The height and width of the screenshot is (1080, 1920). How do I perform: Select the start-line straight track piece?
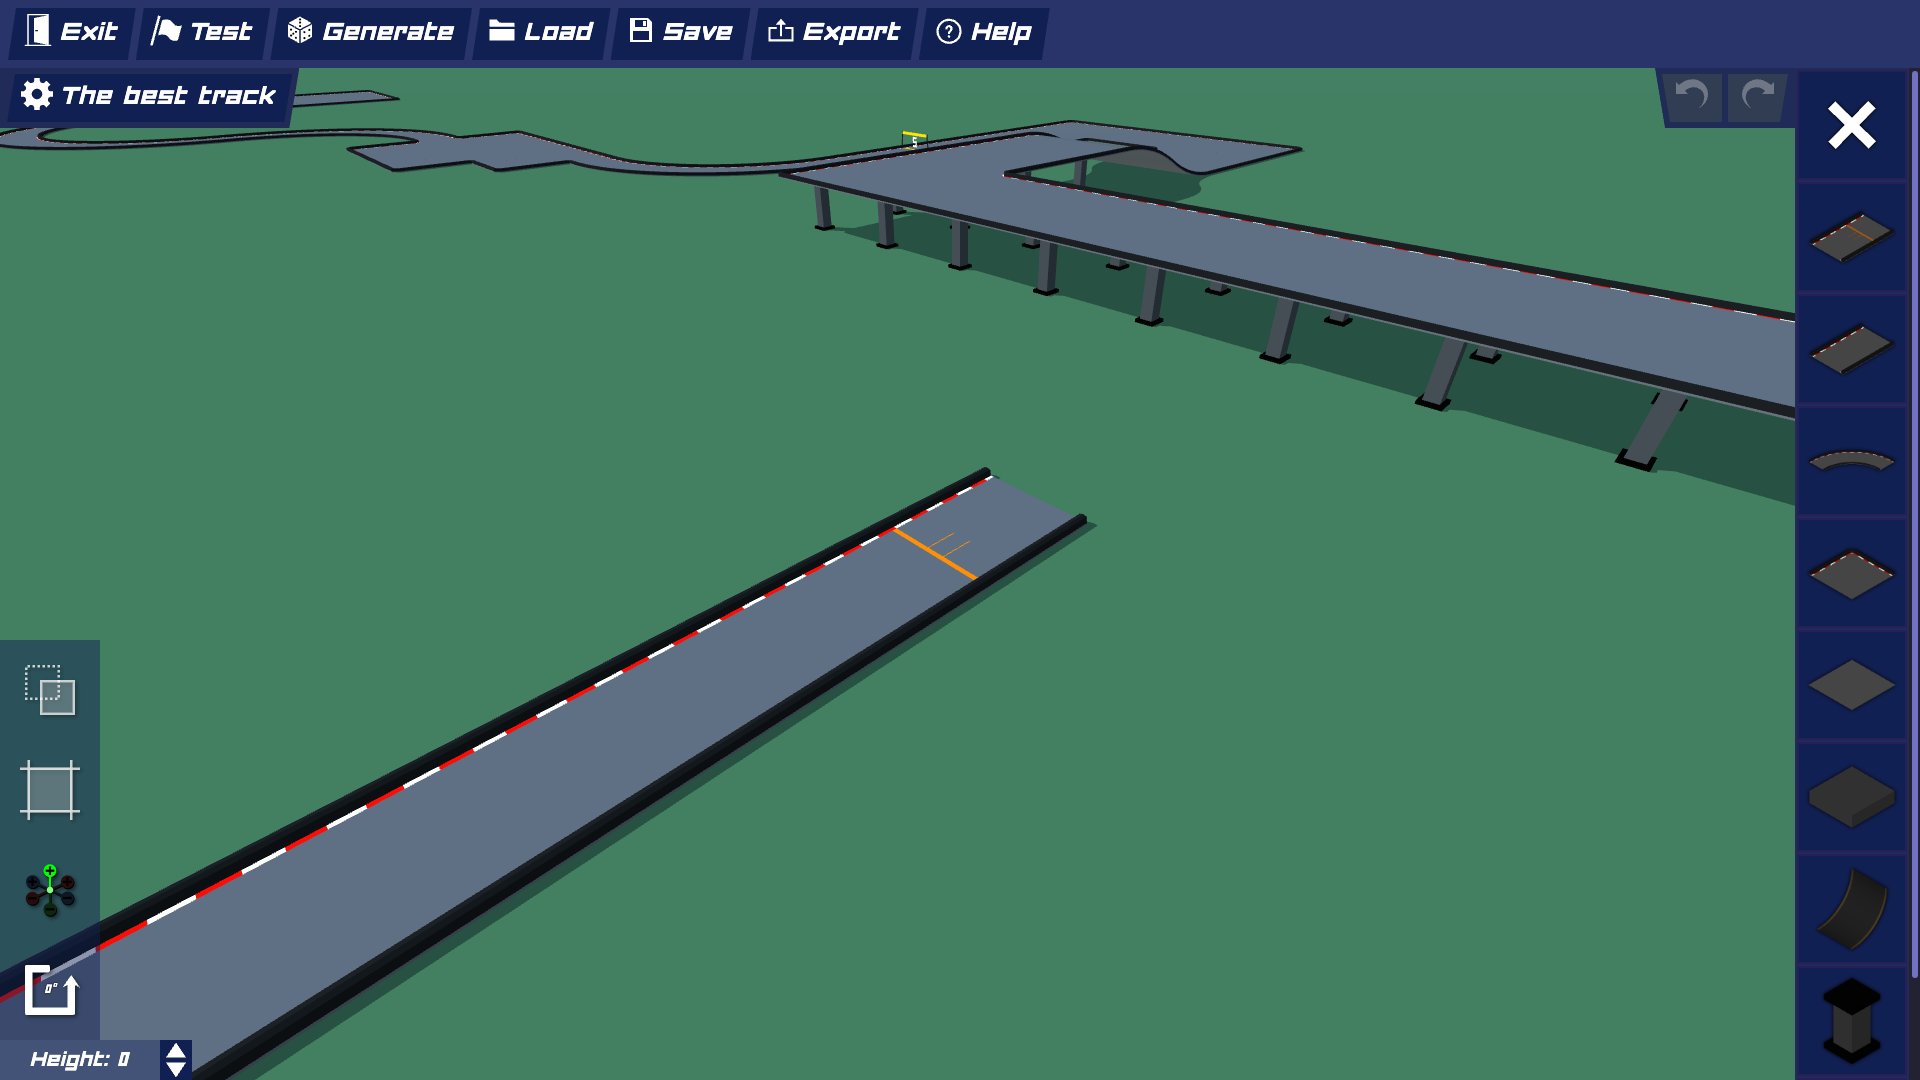1851,237
